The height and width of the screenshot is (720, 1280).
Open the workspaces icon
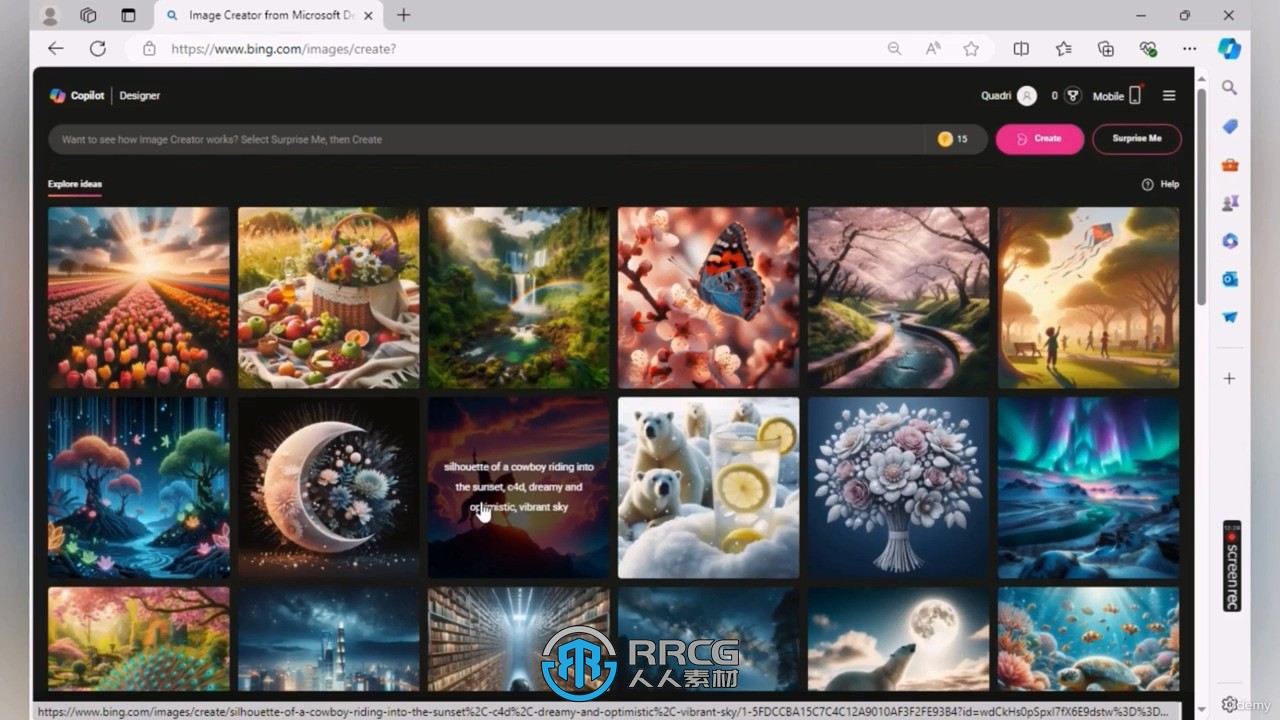(x=88, y=15)
